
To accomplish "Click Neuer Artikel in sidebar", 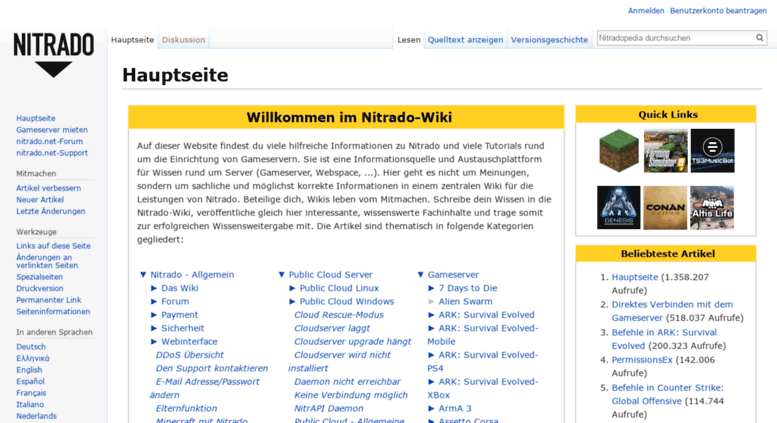I will point(40,200).
